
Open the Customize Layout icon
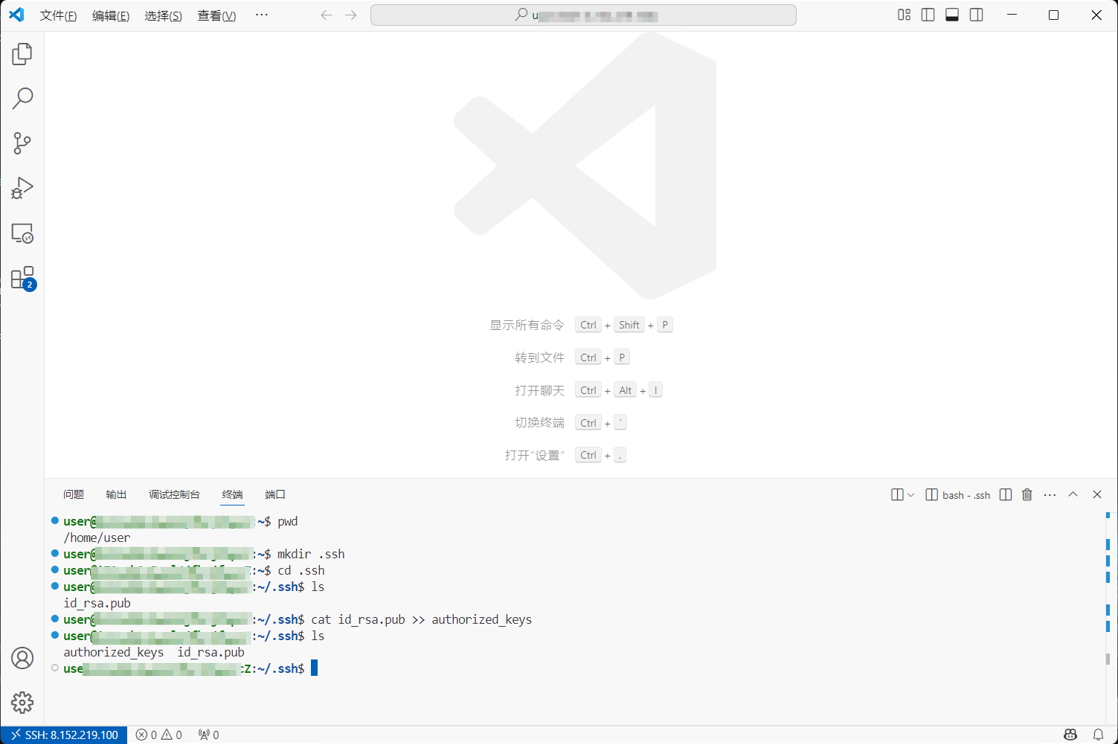904,15
